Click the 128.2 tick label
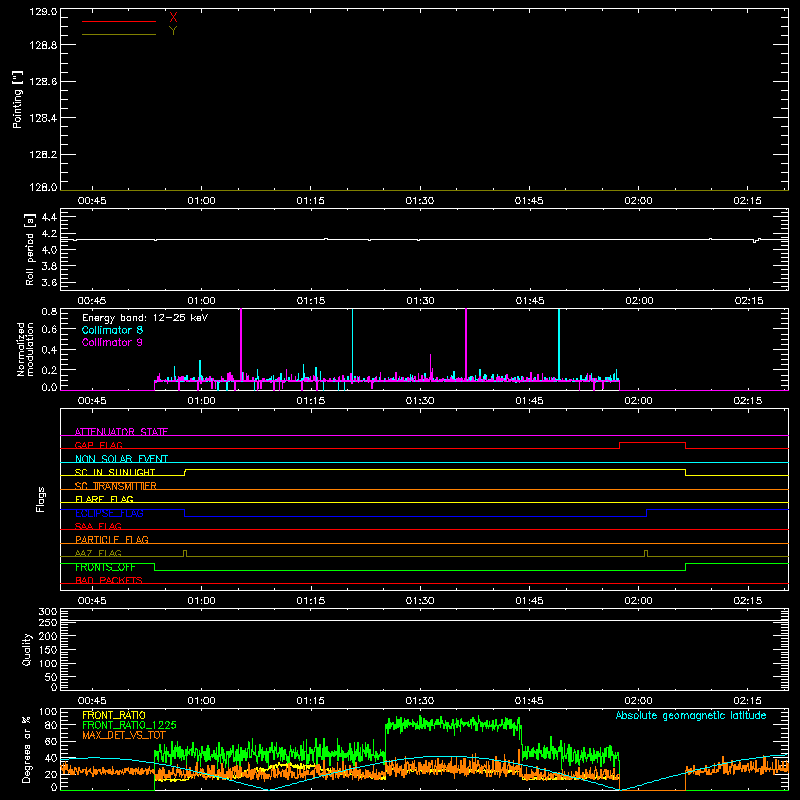 coord(43,155)
